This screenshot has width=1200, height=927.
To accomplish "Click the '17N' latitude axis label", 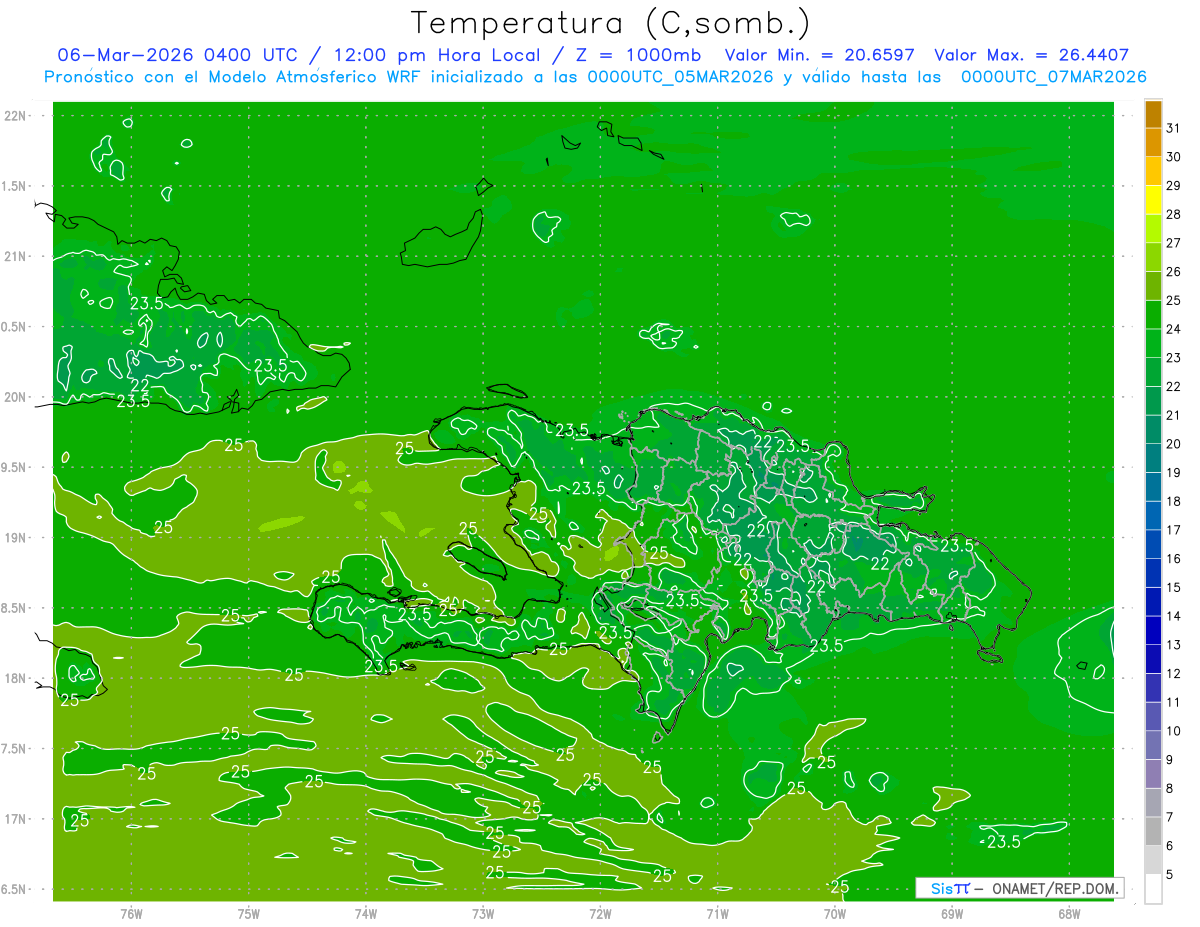I will pyautogui.click(x=14, y=819).
